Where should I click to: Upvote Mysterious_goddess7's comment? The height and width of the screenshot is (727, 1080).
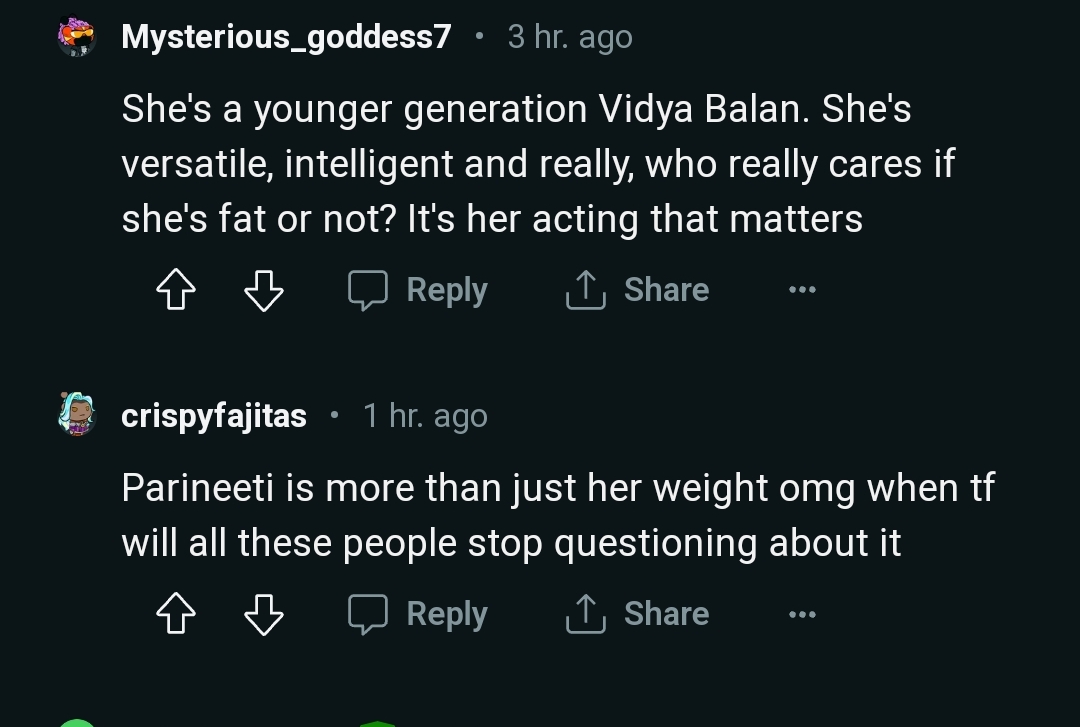(x=176, y=291)
